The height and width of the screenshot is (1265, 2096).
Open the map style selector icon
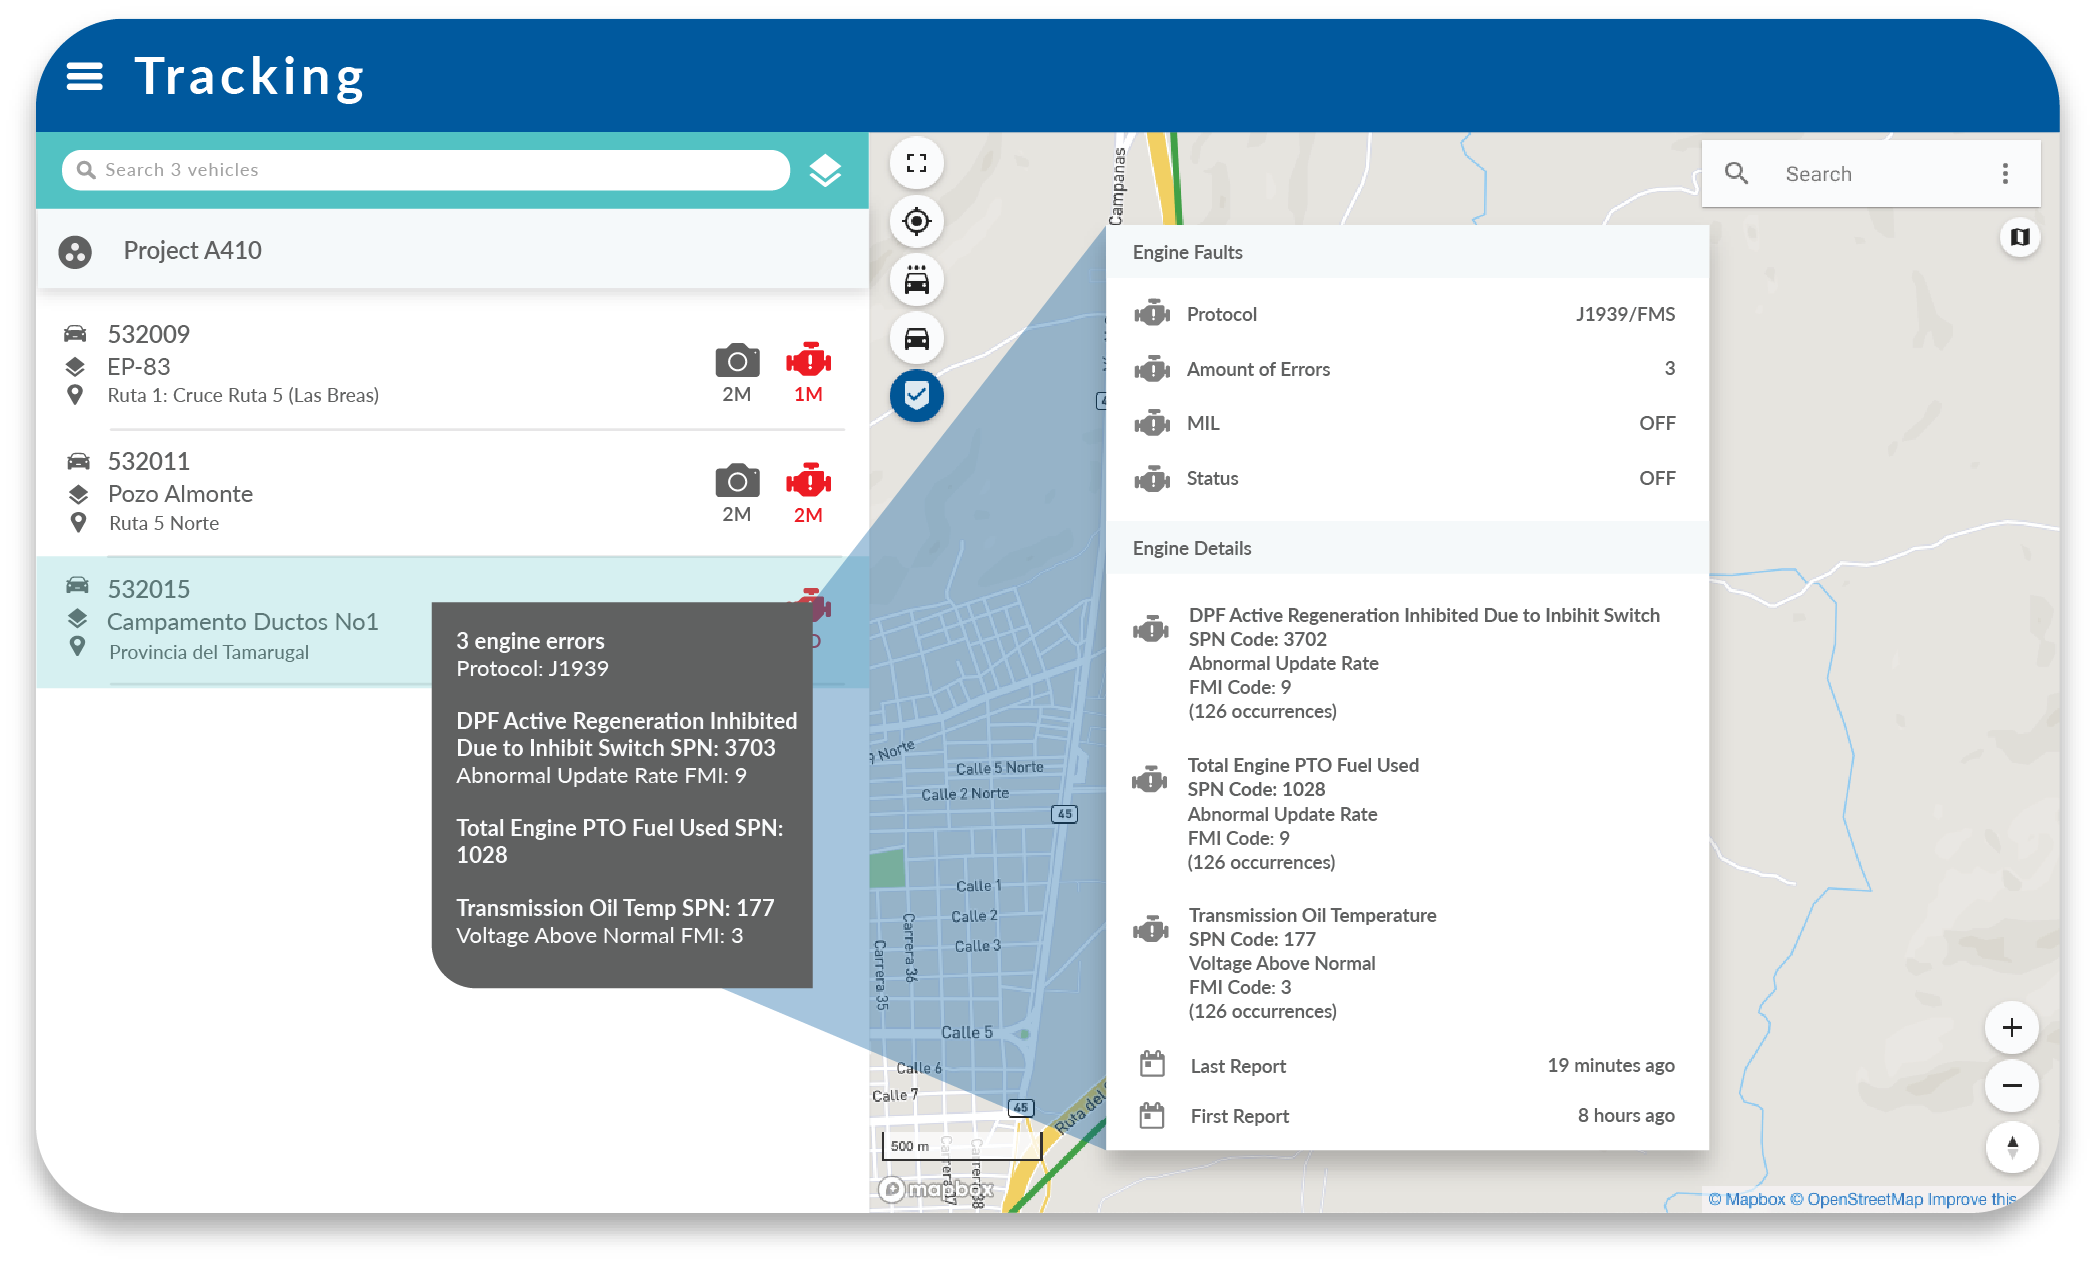tap(2019, 237)
